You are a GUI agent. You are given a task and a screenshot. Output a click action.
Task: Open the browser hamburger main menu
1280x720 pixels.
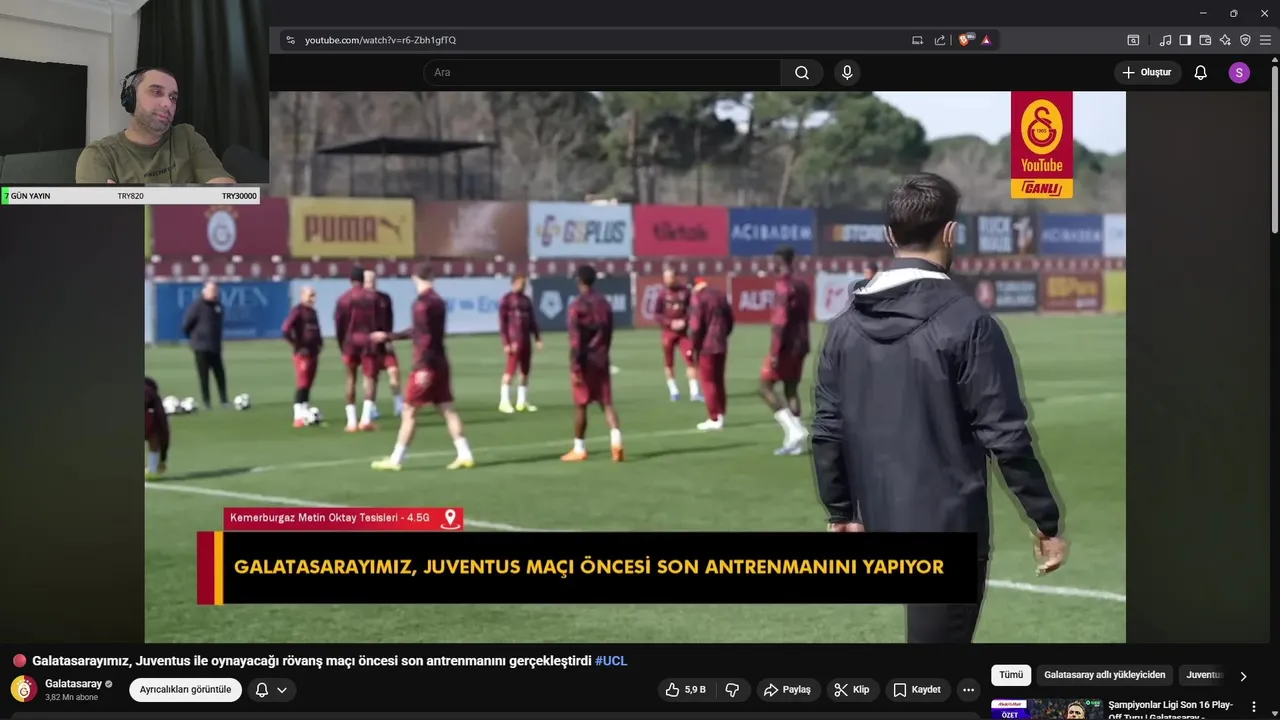(1265, 40)
